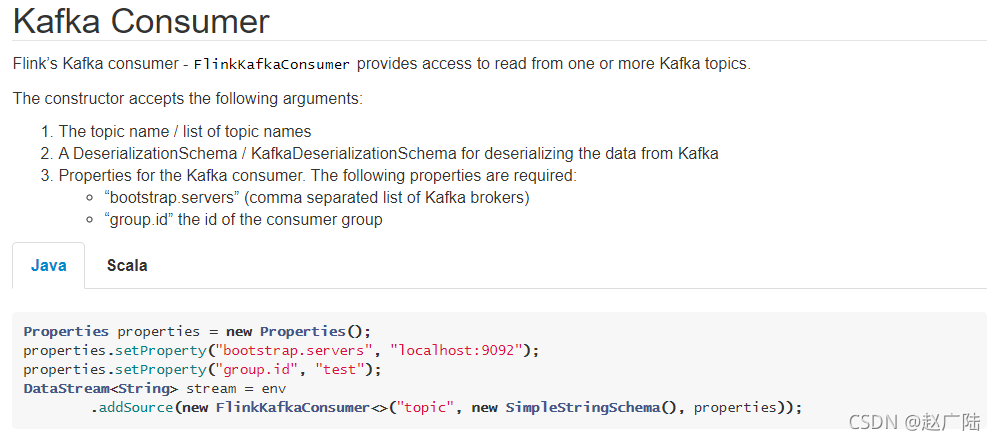This screenshot has width=995, height=440.
Task: Click the "group.id" consumer group bullet point
Action: pos(243,219)
